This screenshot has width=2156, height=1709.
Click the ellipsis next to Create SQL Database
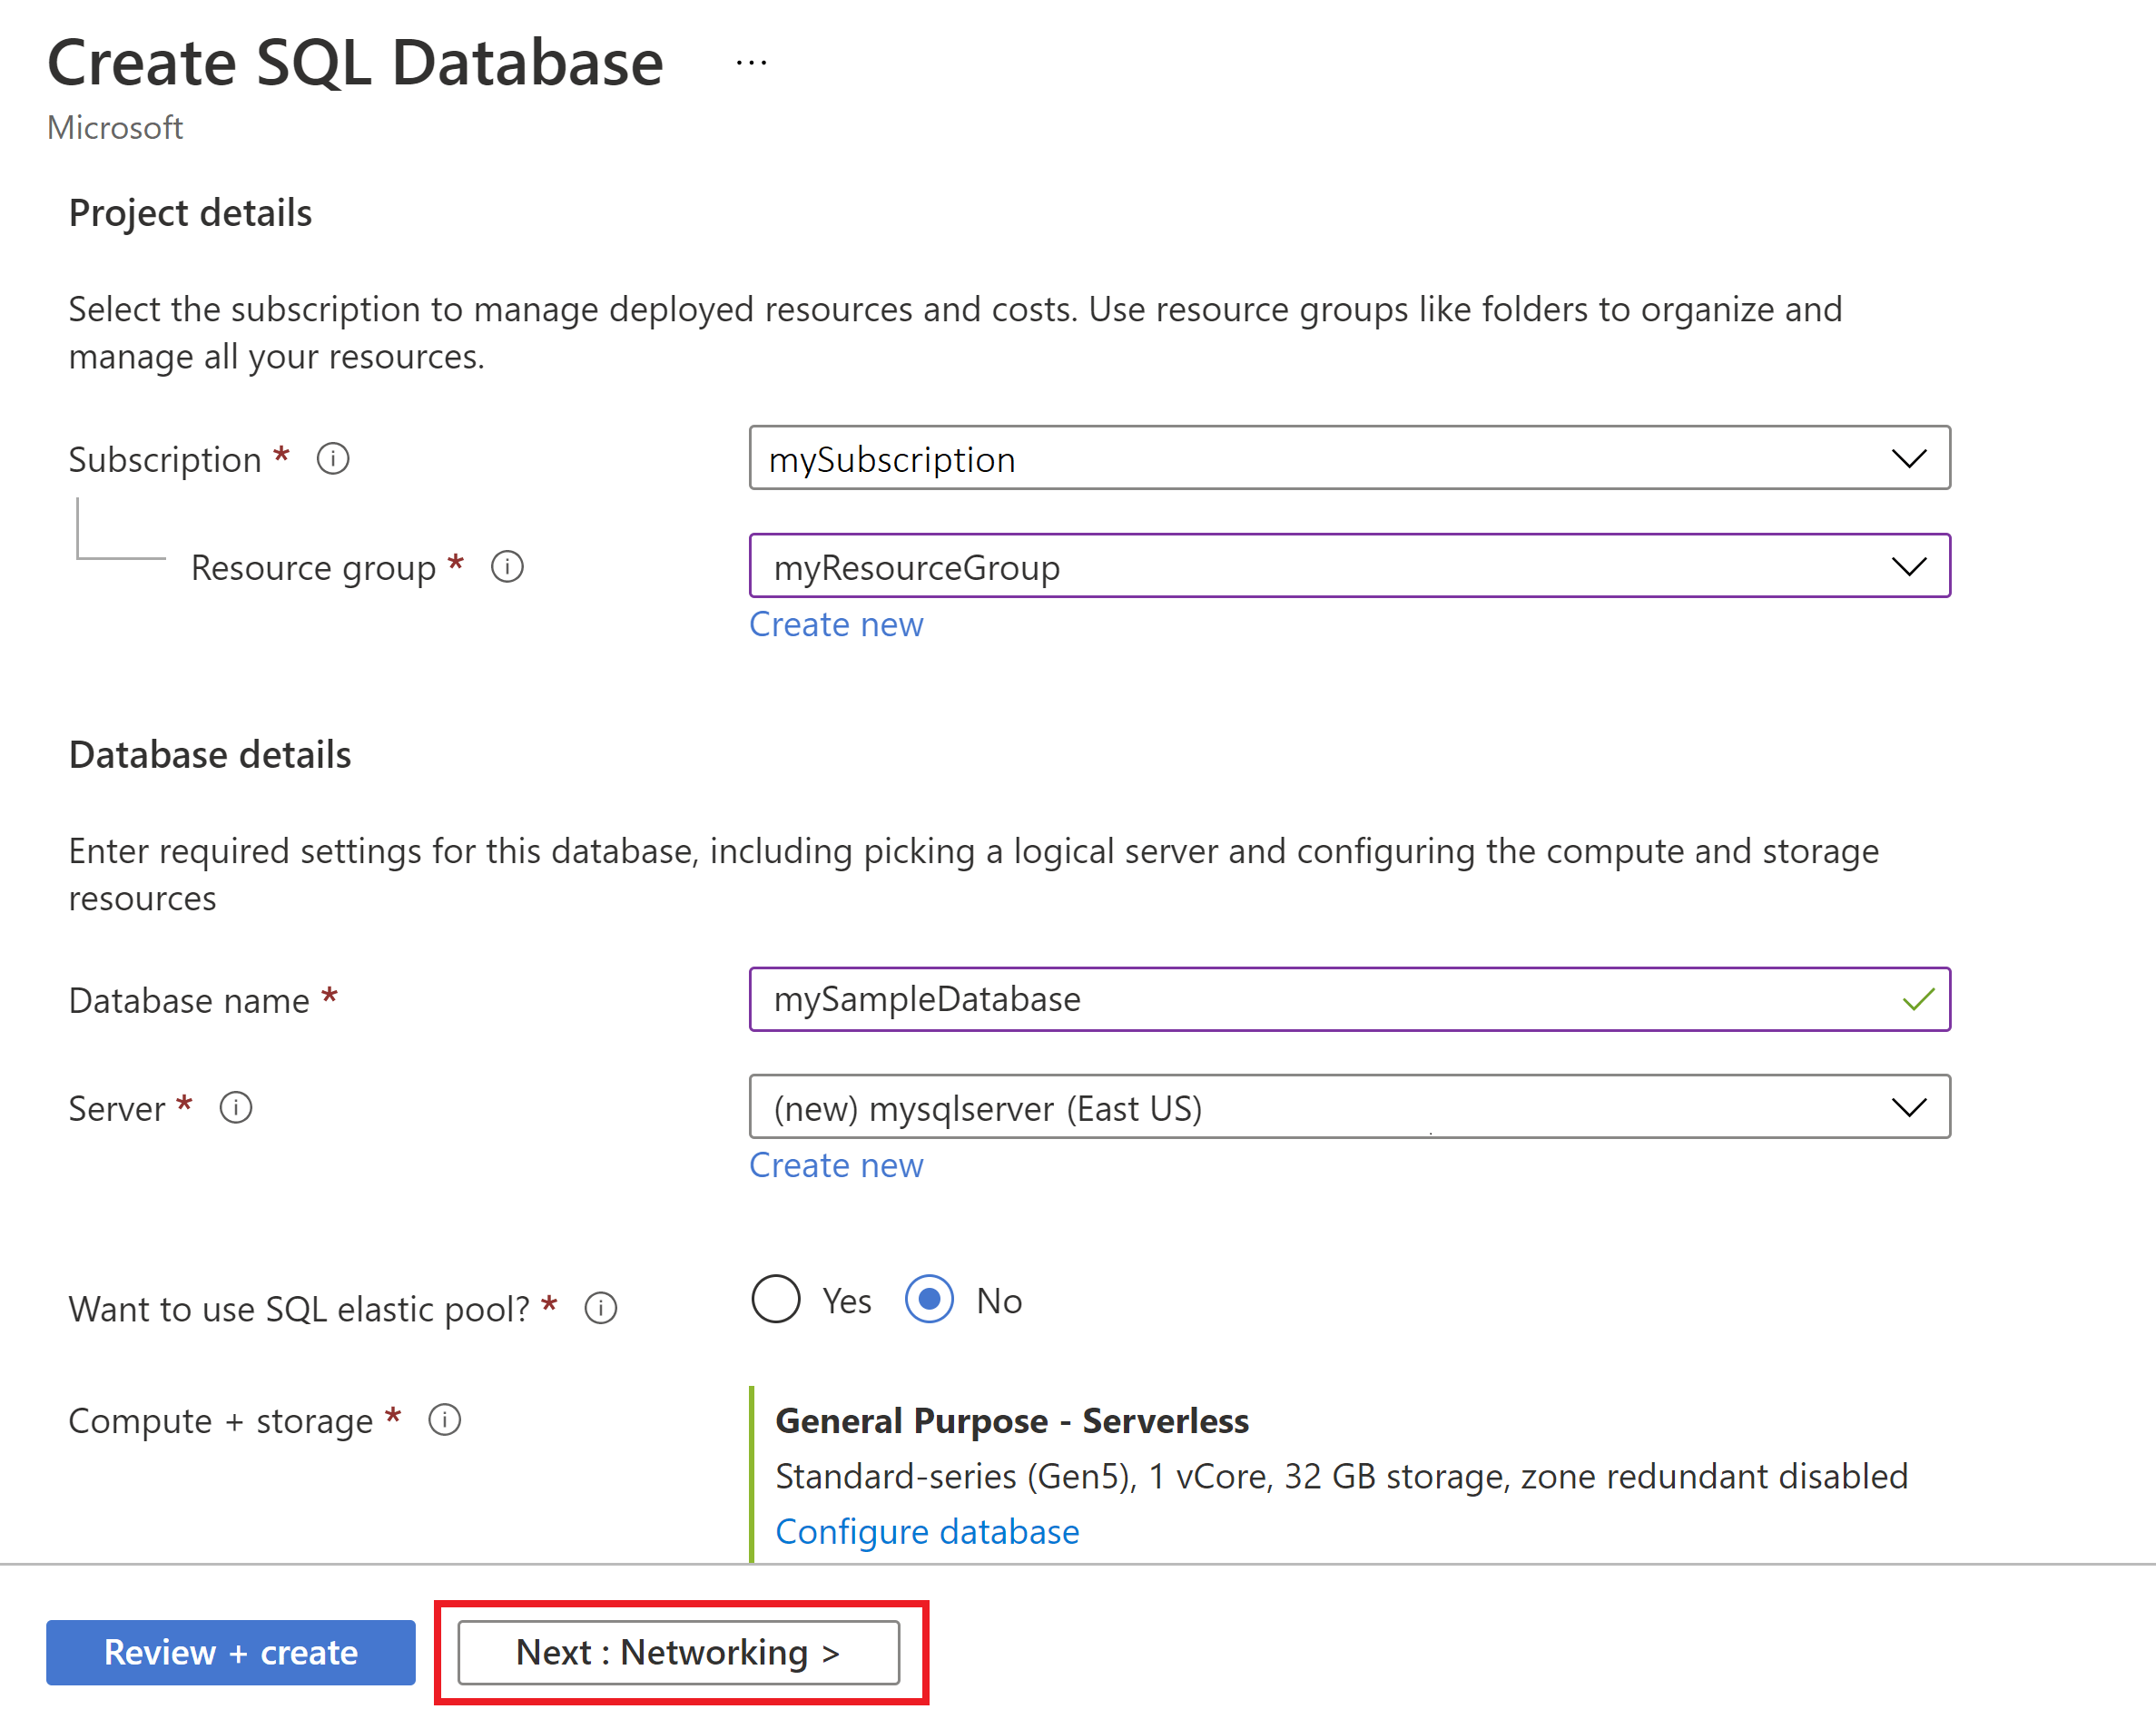[751, 62]
